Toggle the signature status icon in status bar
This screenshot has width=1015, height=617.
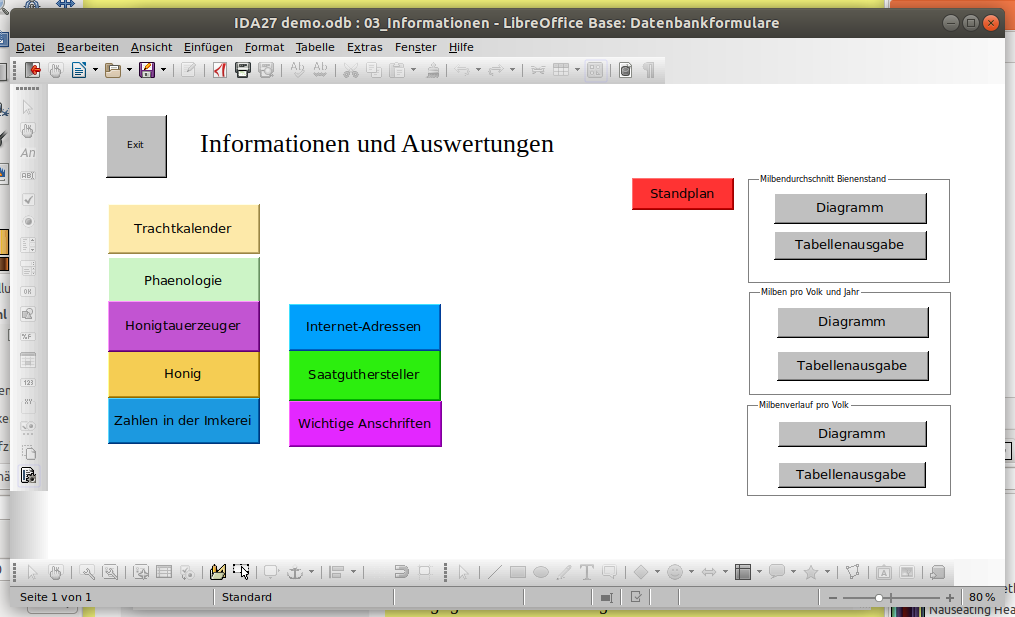(x=636, y=597)
